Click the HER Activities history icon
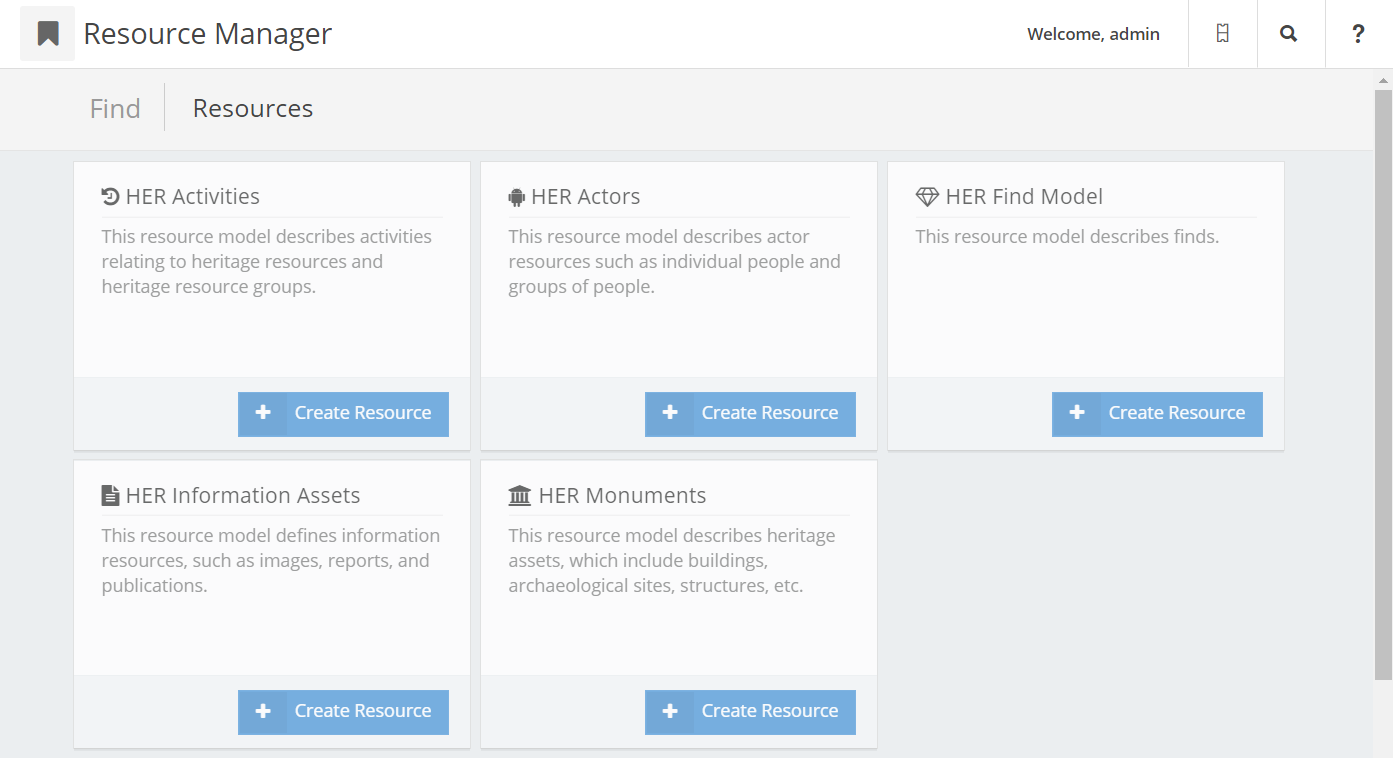The width and height of the screenshot is (1393, 758). 110,197
